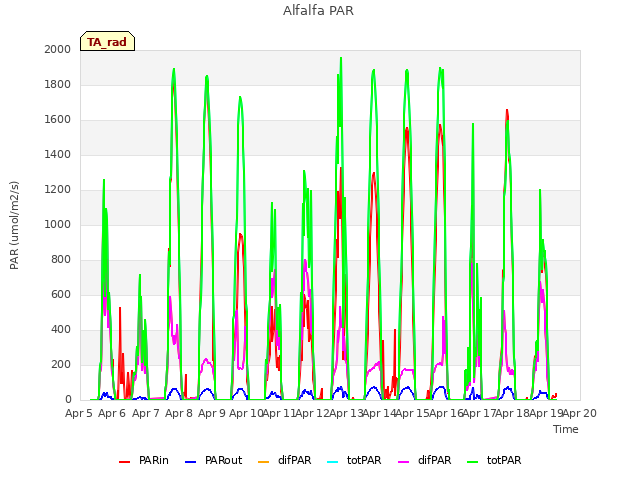This screenshot has height=480, width=640.
Task: Click the Apr 7 x-axis date label
Action: coord(146,413)
